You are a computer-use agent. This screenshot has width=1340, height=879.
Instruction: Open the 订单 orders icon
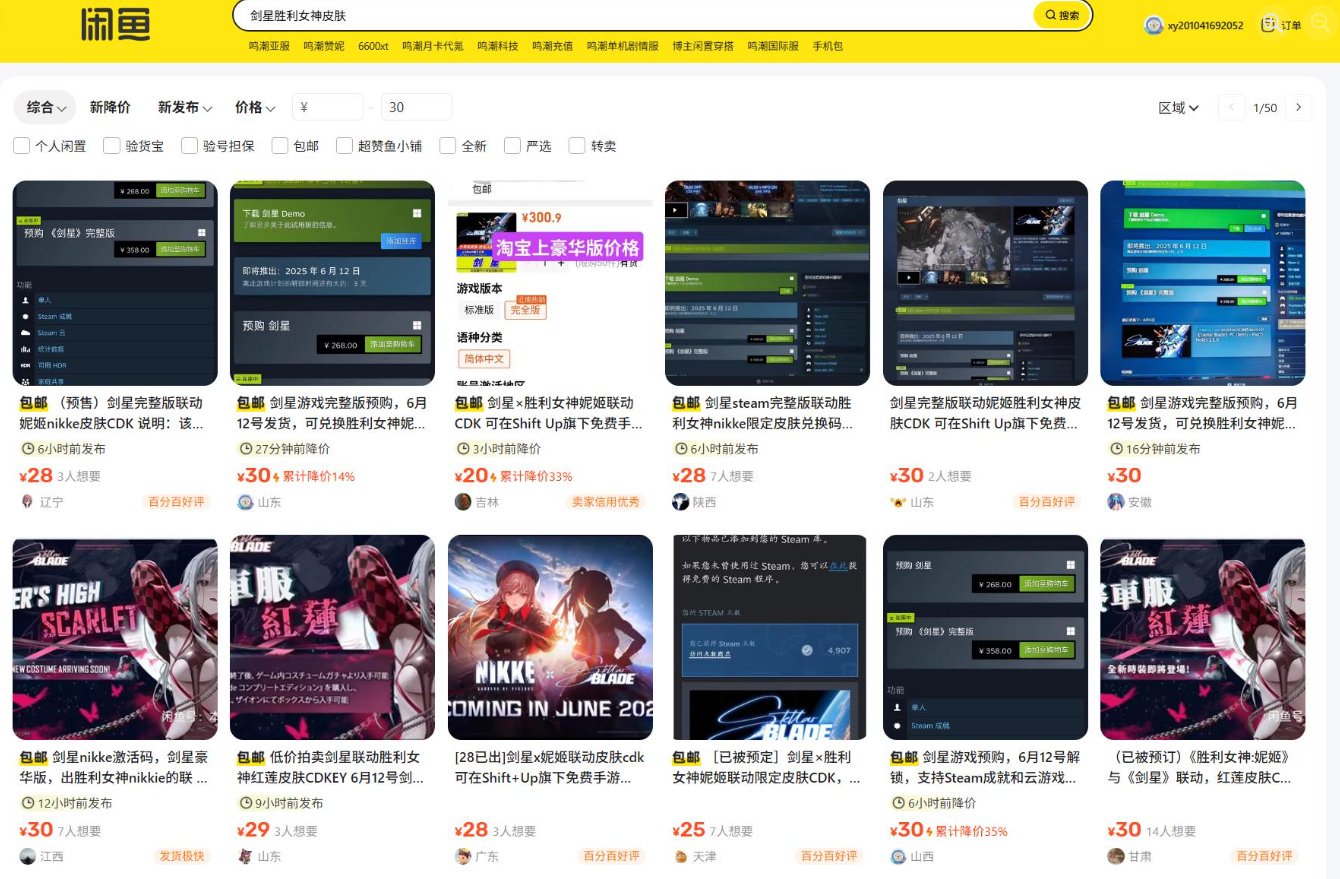pyautogui.click(x=1270, y=24)
